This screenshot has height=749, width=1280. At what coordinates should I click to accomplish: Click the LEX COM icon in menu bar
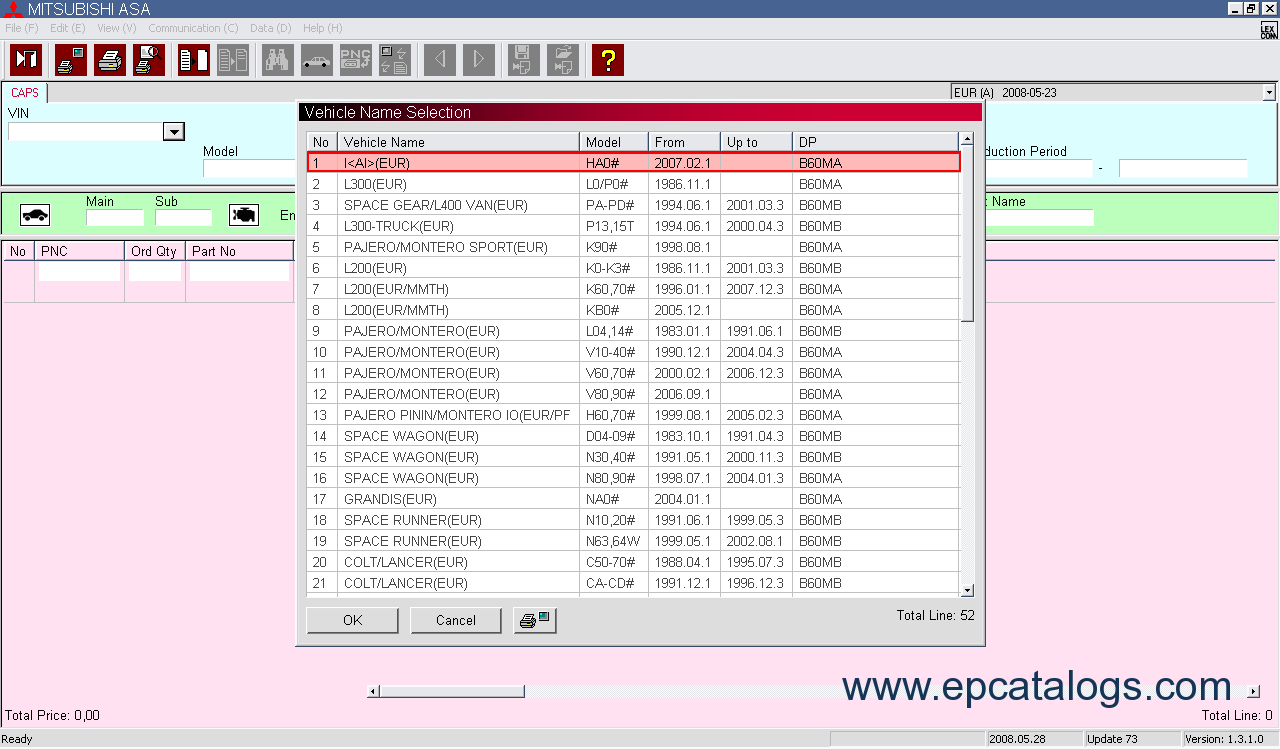pyautogui.click(x=1269, y=31)
